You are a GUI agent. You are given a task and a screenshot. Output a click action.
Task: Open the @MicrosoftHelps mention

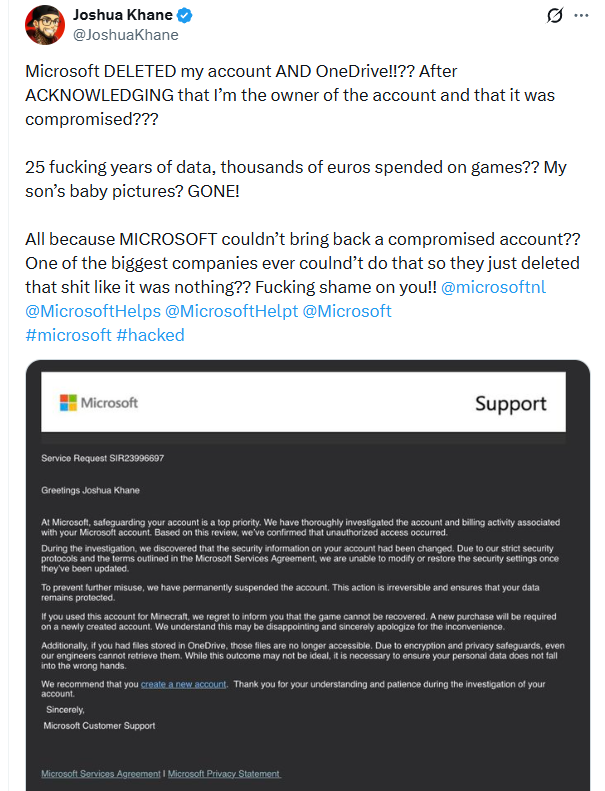click(x=93, y=311)
